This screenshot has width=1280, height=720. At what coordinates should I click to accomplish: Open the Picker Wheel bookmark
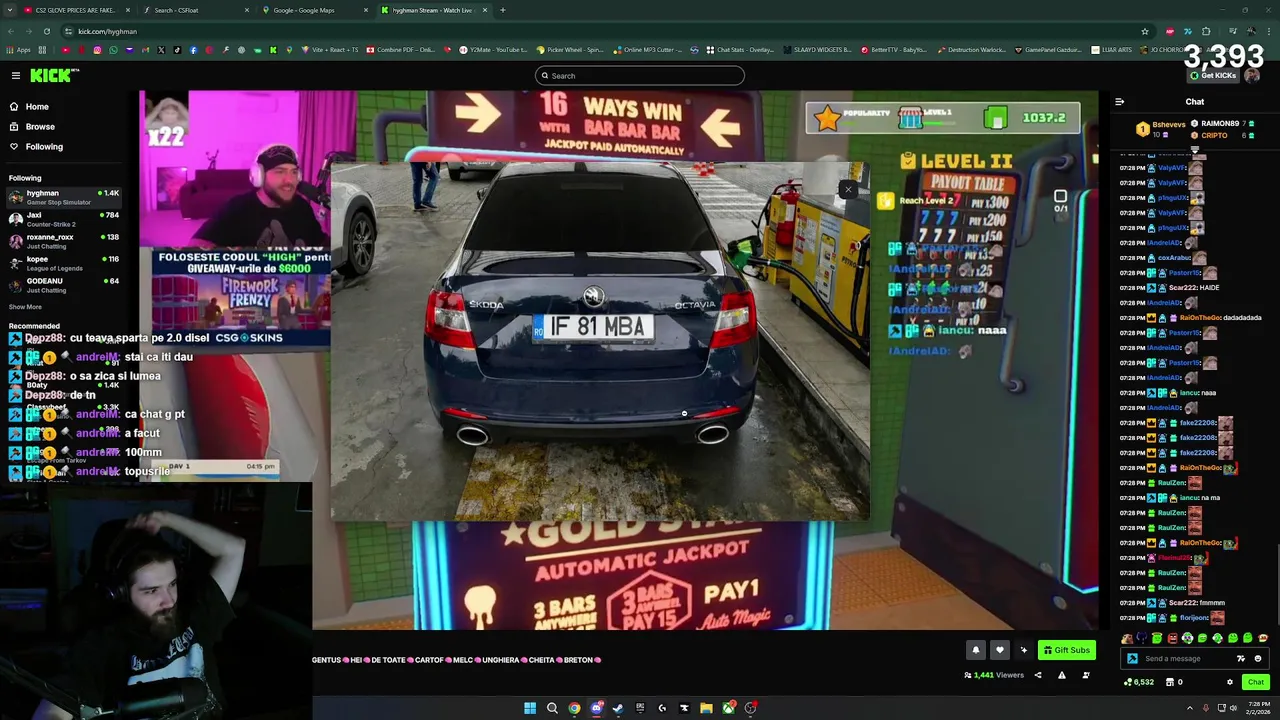570,49
